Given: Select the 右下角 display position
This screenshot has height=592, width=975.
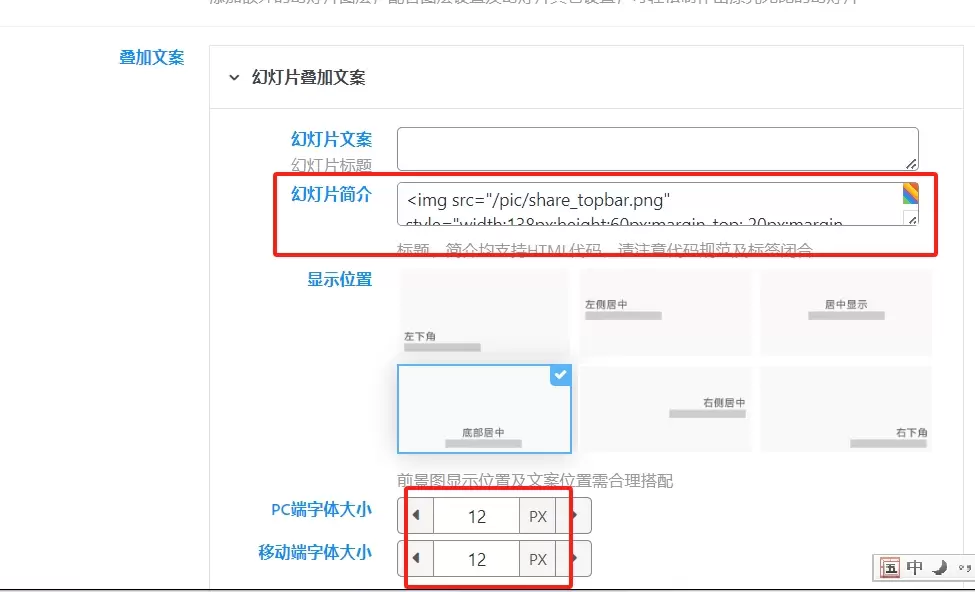Looking at the screenshot, I should (x=845, y=408).
